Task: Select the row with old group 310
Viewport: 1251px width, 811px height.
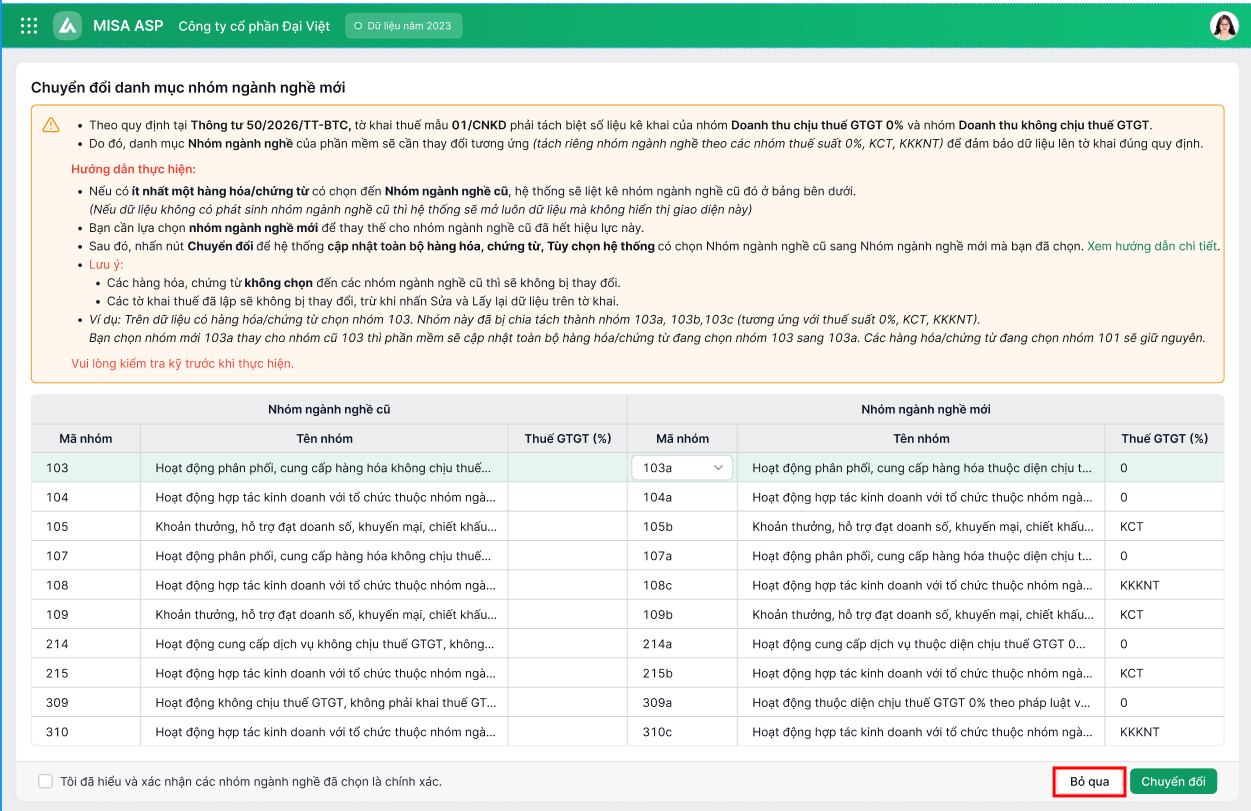Action: [627, 732]
